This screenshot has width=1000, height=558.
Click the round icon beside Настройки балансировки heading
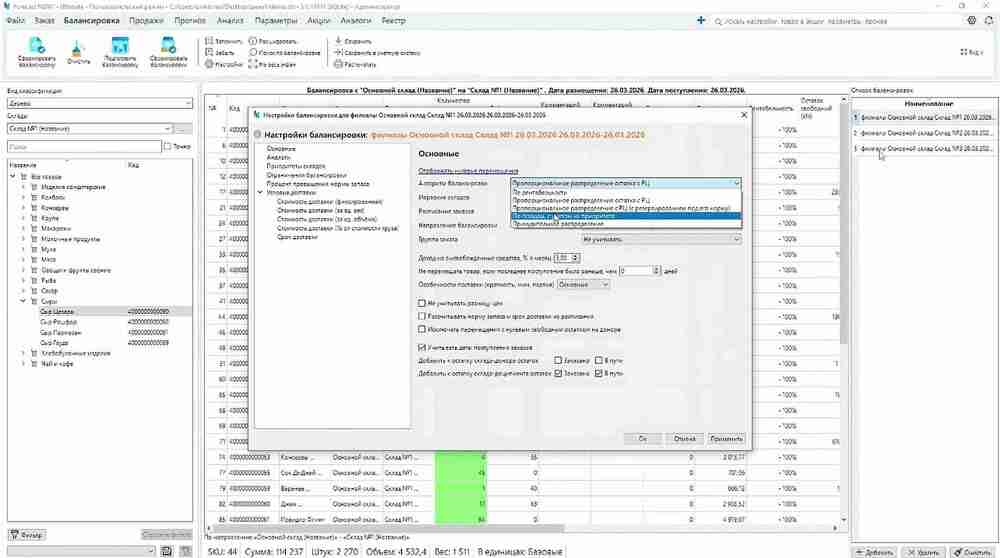[258, 135]
